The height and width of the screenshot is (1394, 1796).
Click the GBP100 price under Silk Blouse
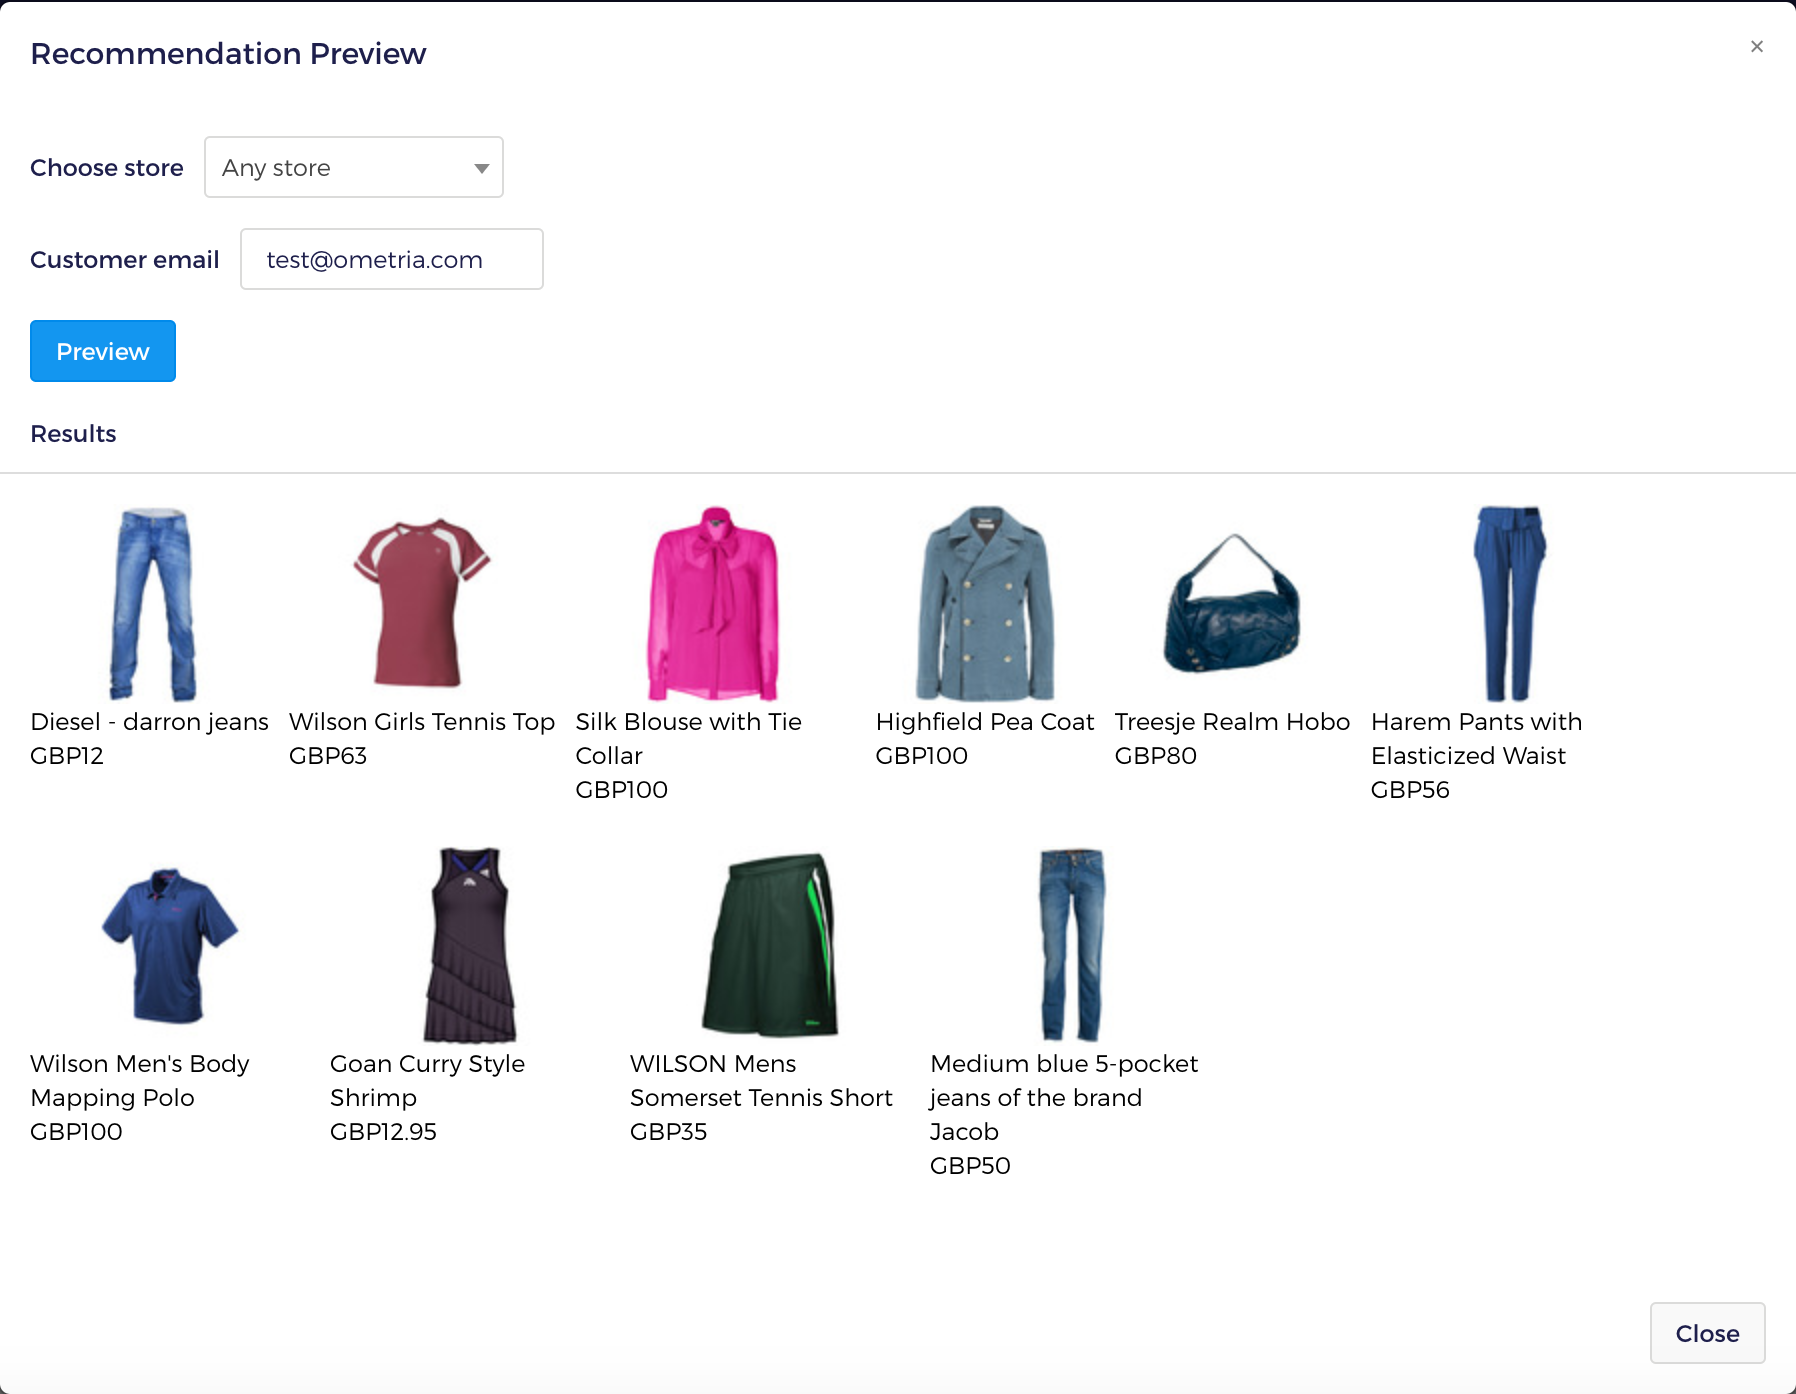pos(622,790)
